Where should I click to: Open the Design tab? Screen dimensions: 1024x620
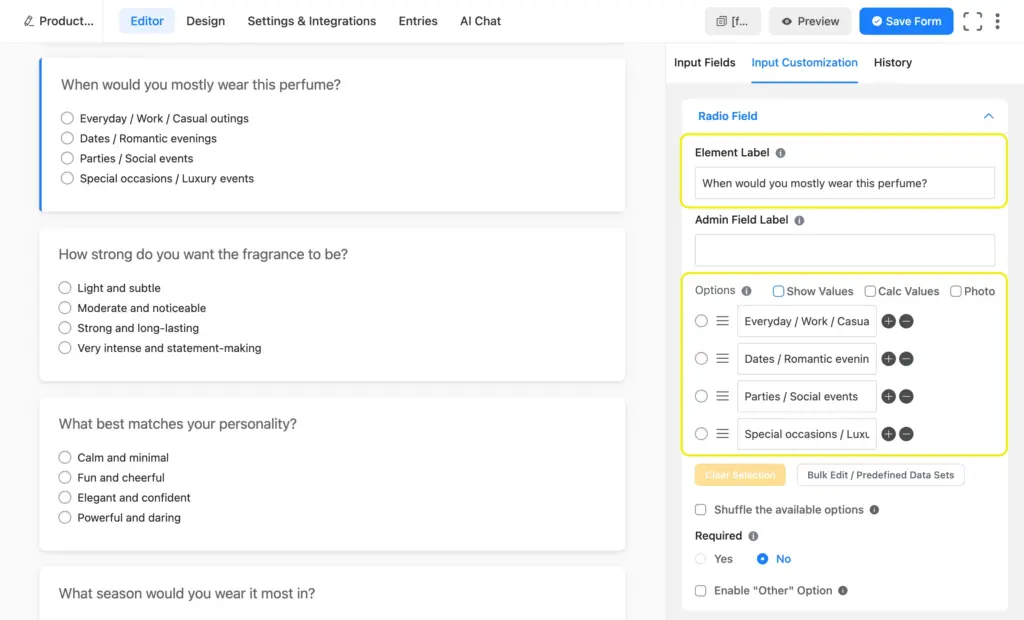206,21
